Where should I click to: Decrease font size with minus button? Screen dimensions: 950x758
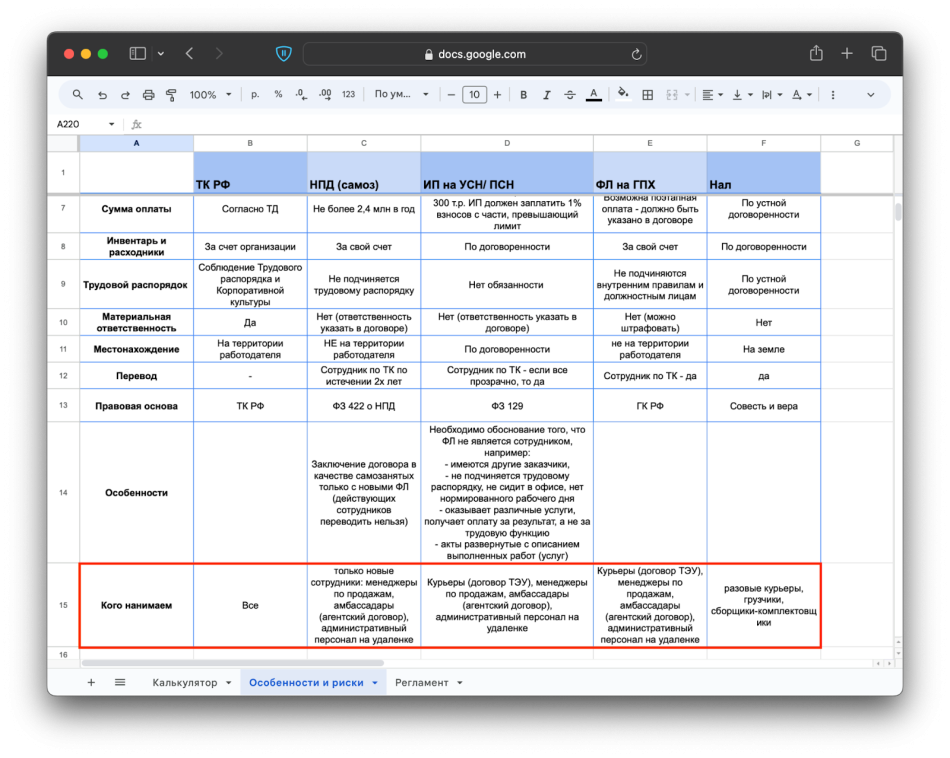click(451, 95)
